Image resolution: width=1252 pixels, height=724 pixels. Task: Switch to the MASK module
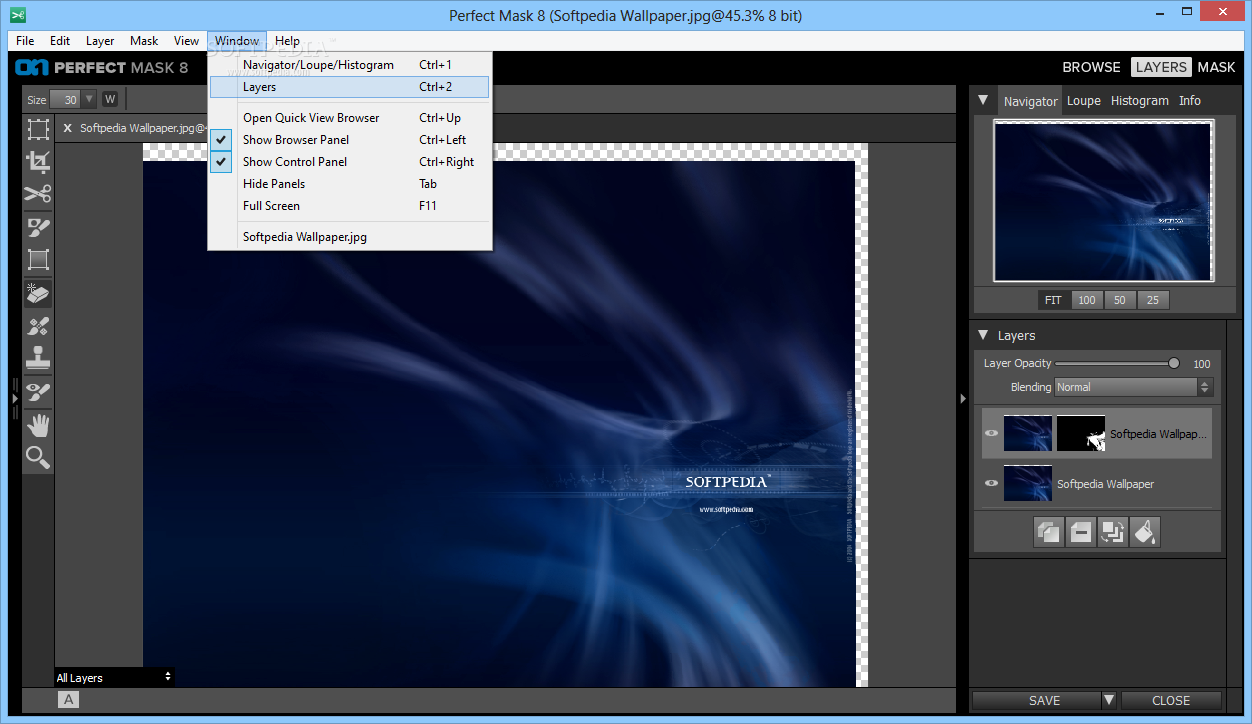point(1216,67)
